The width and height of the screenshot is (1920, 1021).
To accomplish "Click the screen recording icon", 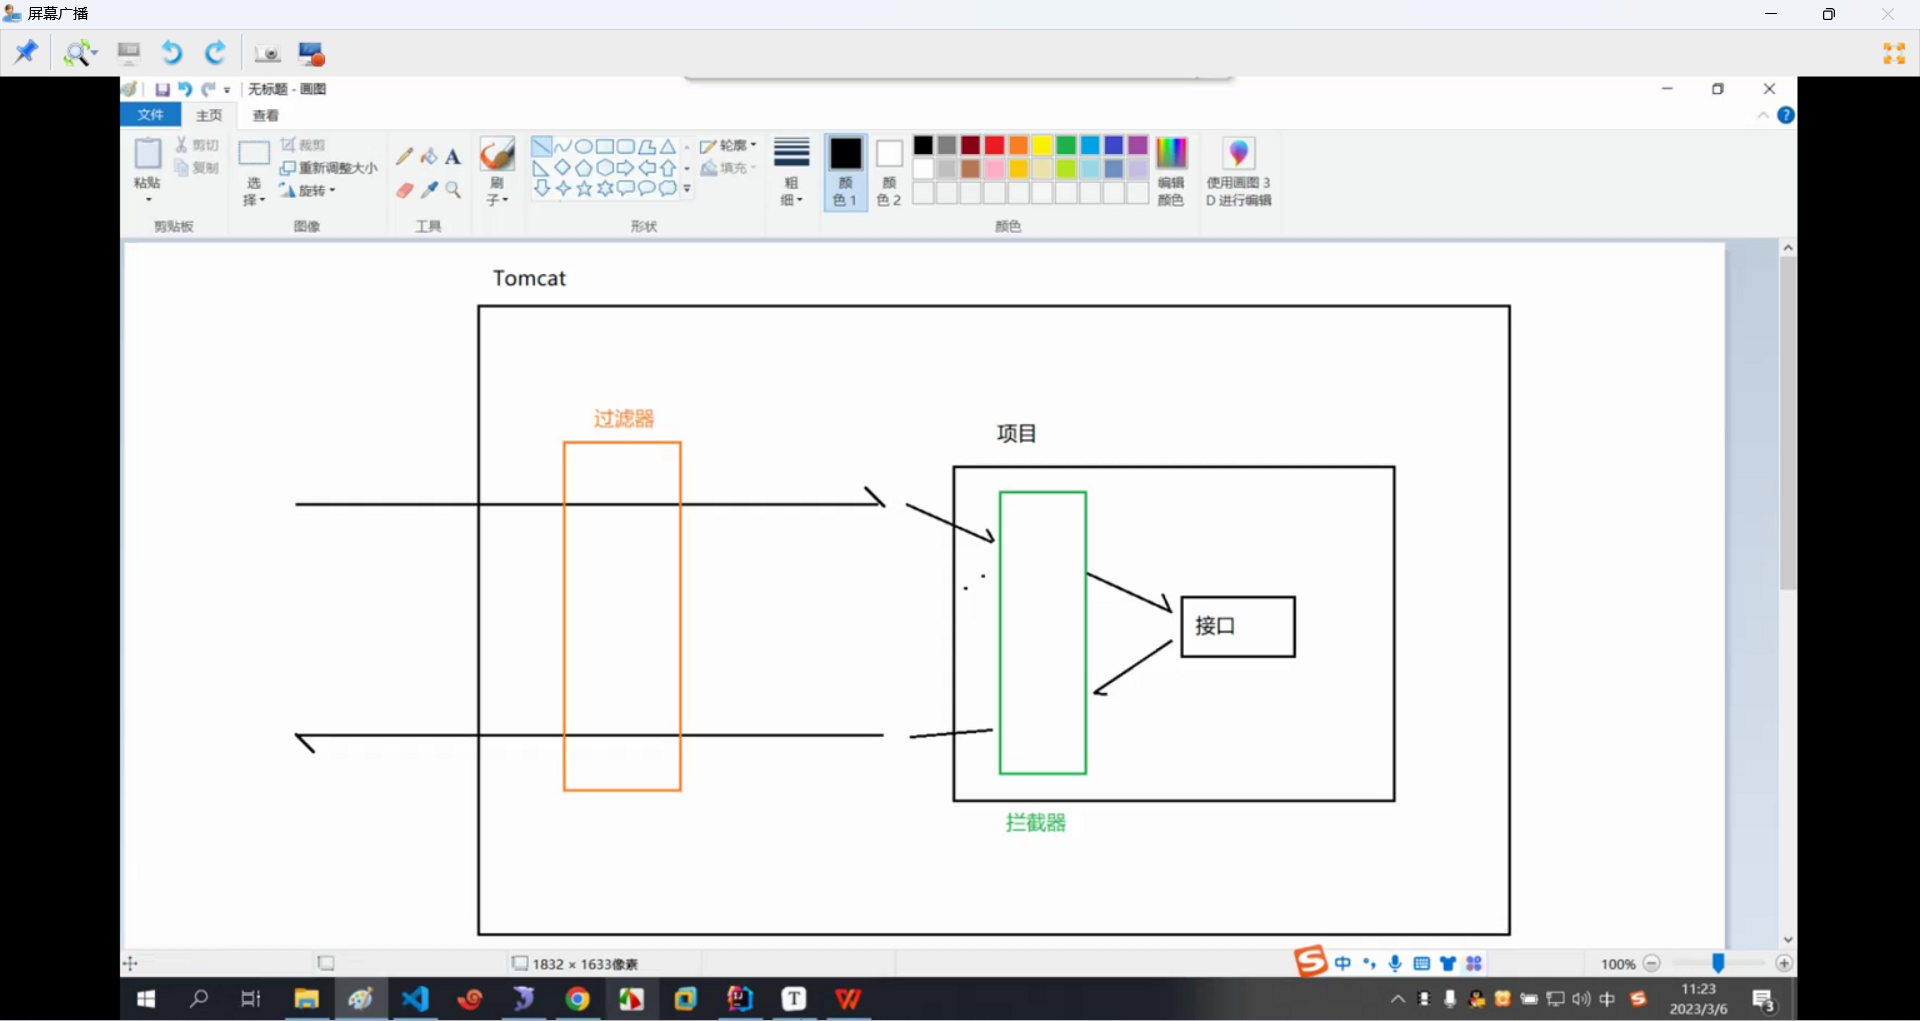I will 312,53.
